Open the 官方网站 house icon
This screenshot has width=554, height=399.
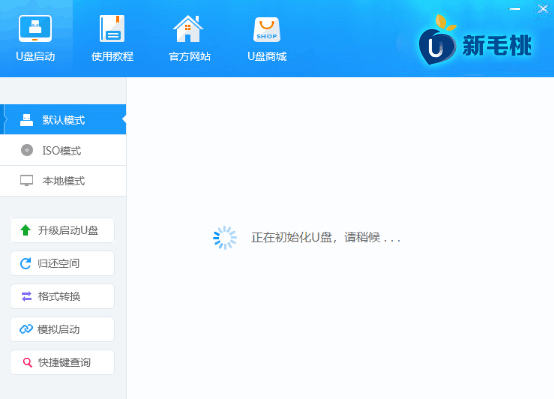click(188, 29)
